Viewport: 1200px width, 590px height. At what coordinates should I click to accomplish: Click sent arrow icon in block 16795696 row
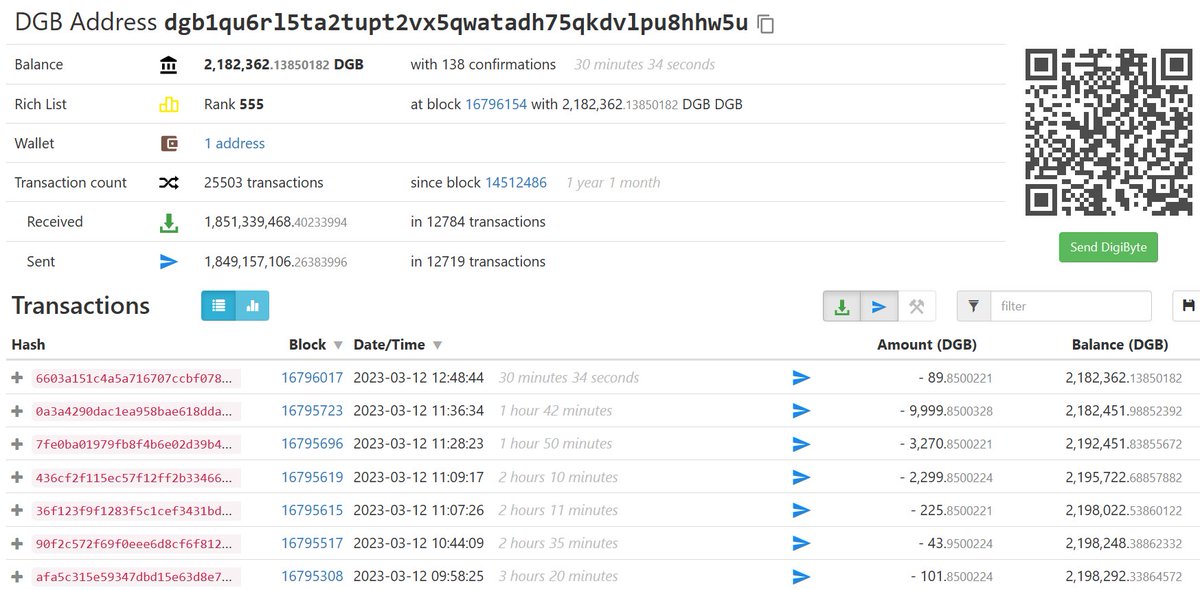click(x=801, y=444)
